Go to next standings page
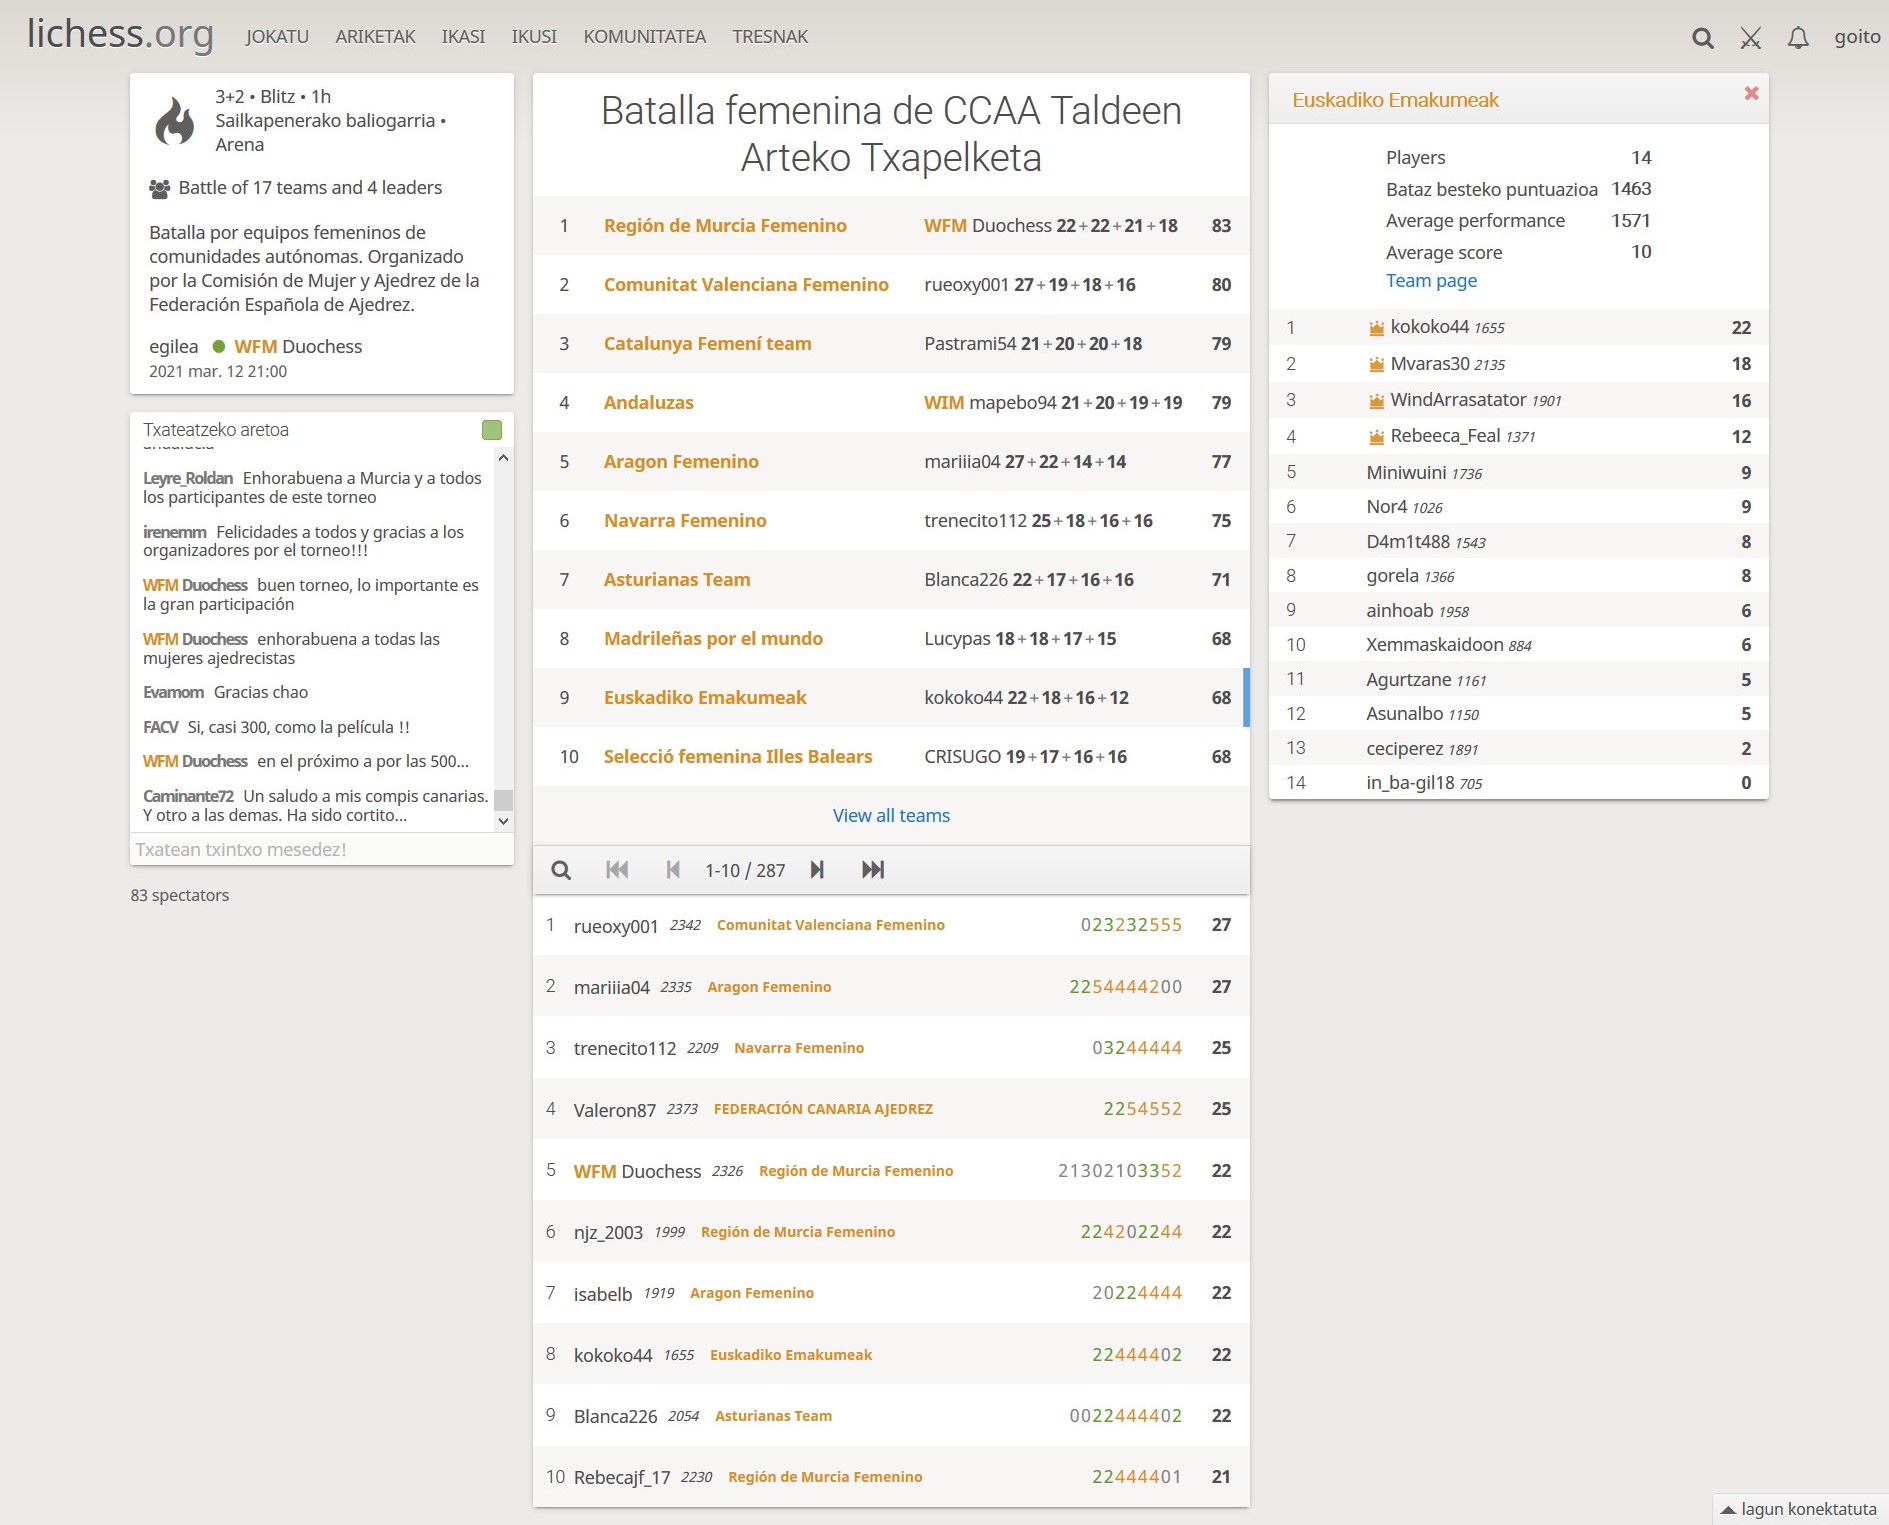Screen dimensions: 1889x1525 [817, 870]
